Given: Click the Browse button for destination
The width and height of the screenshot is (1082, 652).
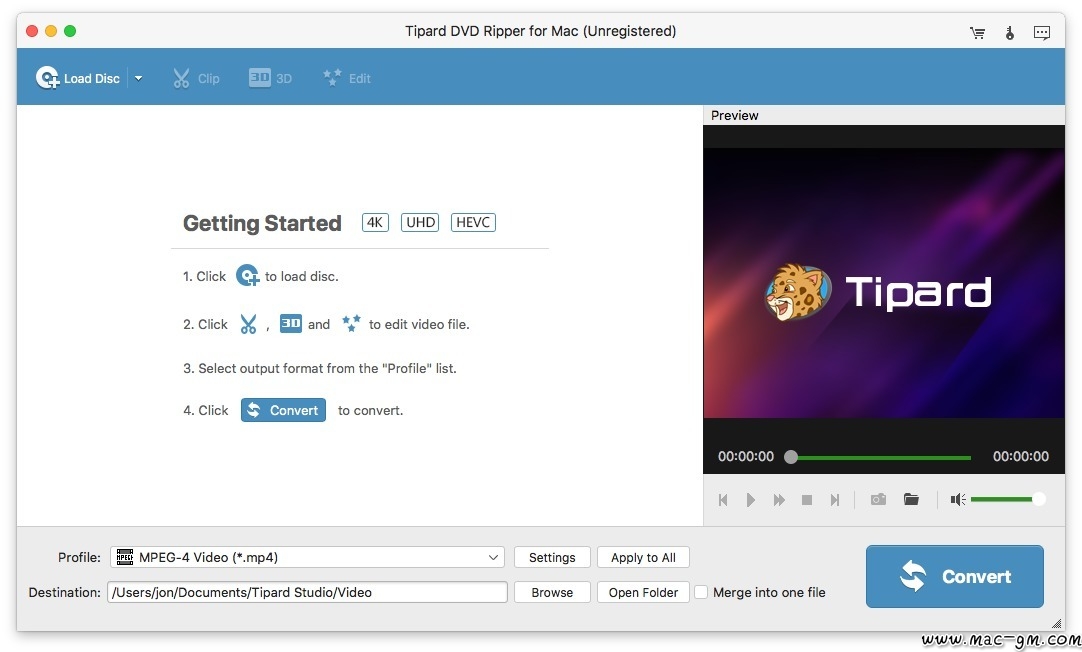Looking at the screenshot, I should click(x=552, y=592).
